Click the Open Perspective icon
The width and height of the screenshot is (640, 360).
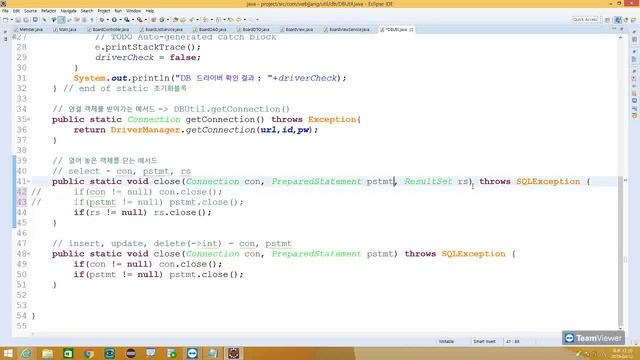pos(608,20)
